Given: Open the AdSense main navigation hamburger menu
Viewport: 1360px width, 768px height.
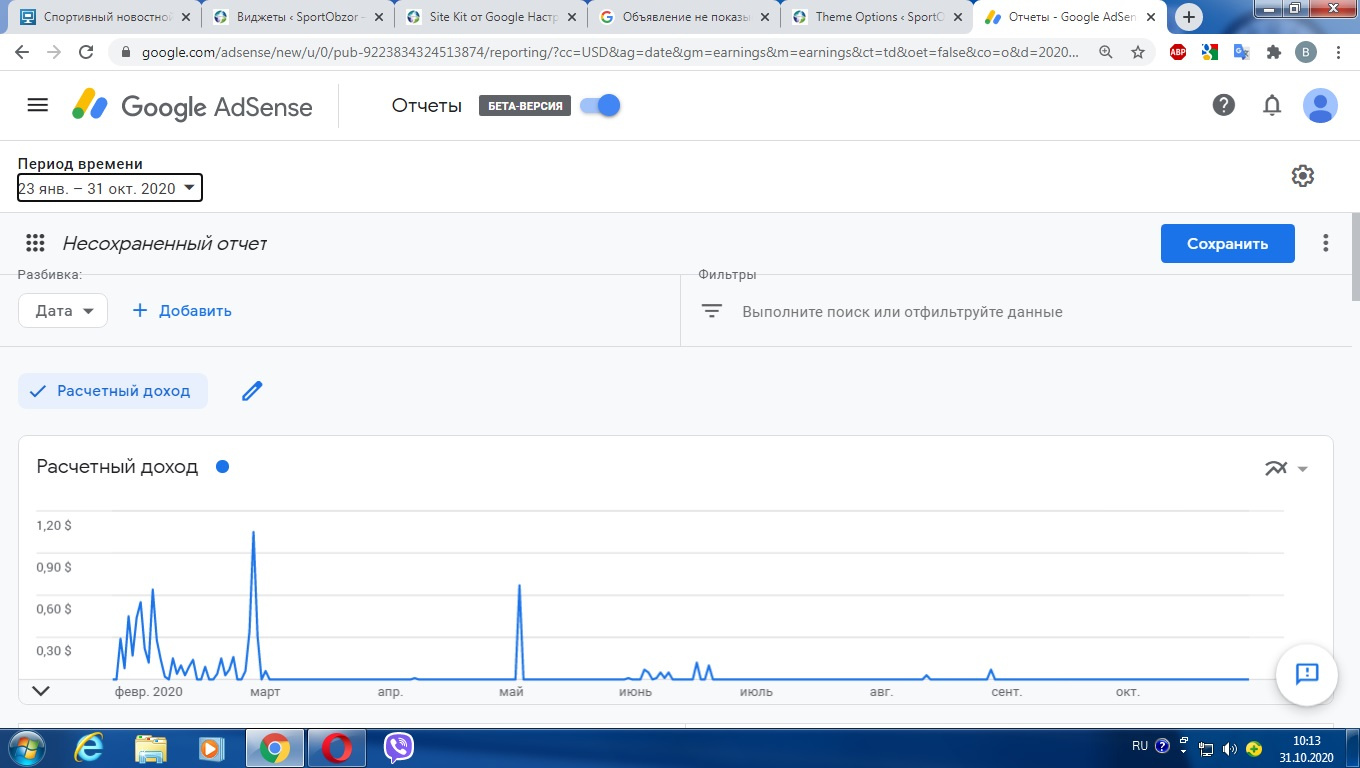Looking at the screenshot, I should (38, 105).
